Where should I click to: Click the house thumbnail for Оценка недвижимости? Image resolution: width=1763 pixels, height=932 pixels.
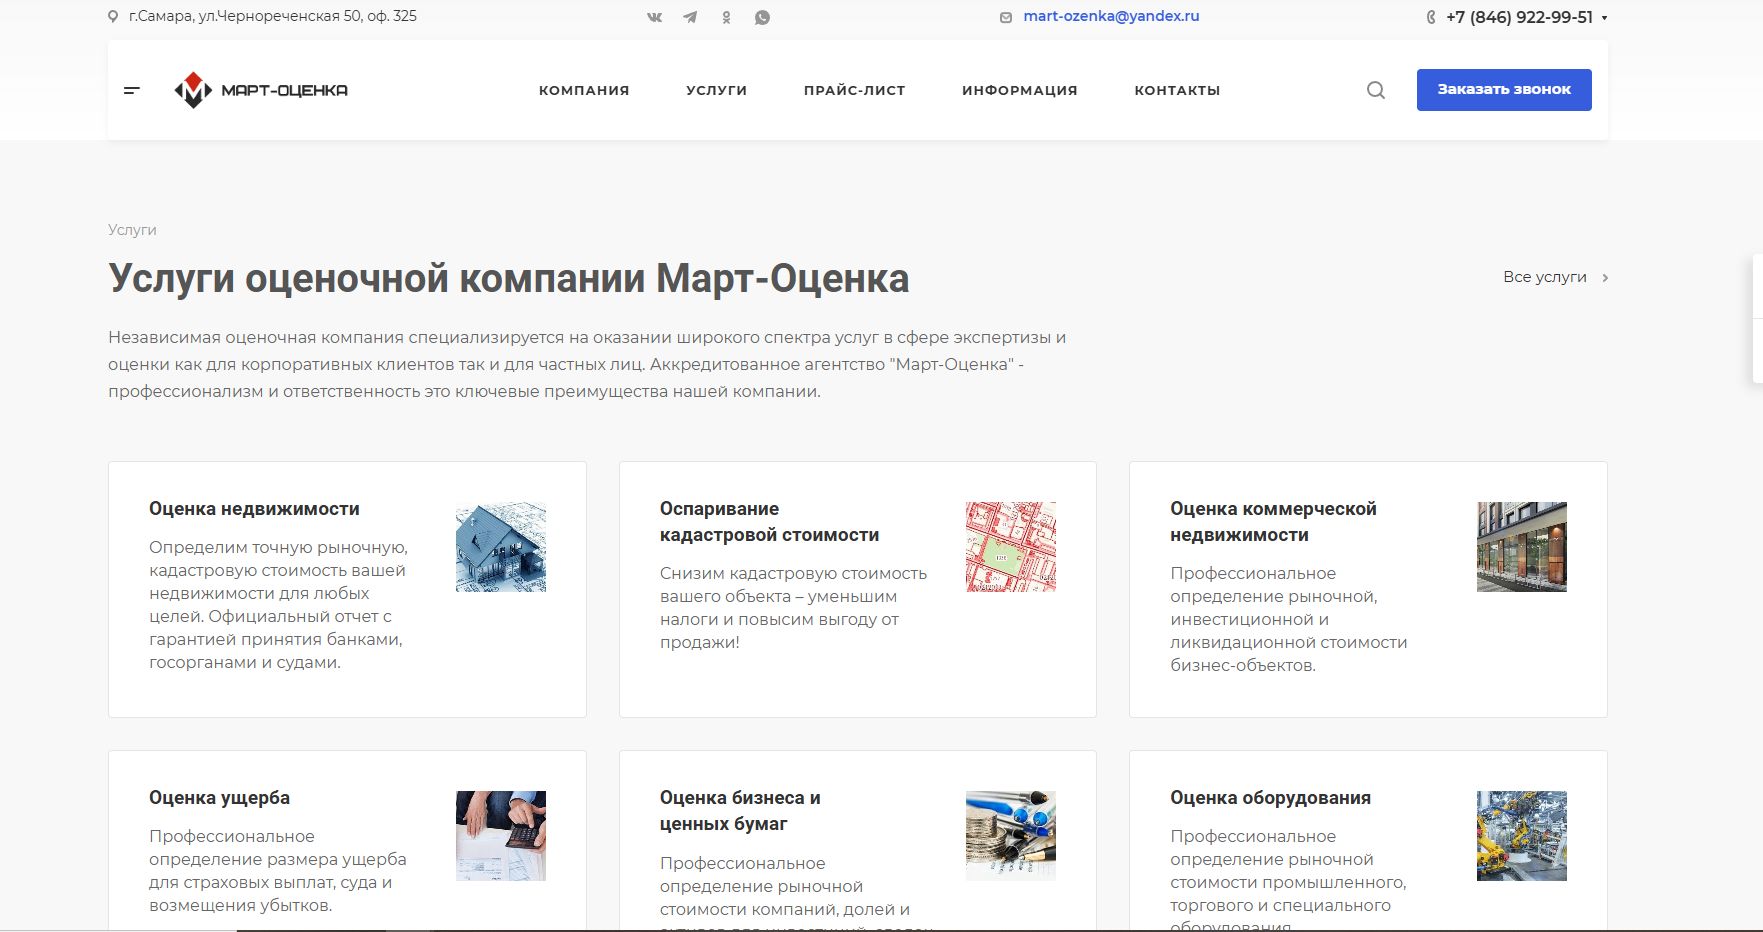(501, 547)
